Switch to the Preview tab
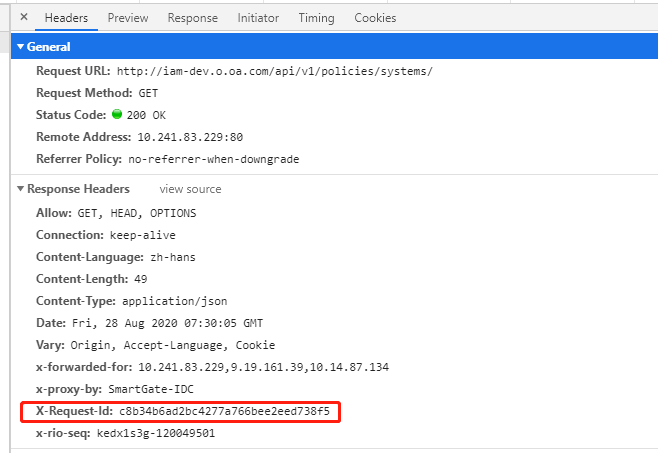Screen dimensions: 658x453 tap(128, 18)
